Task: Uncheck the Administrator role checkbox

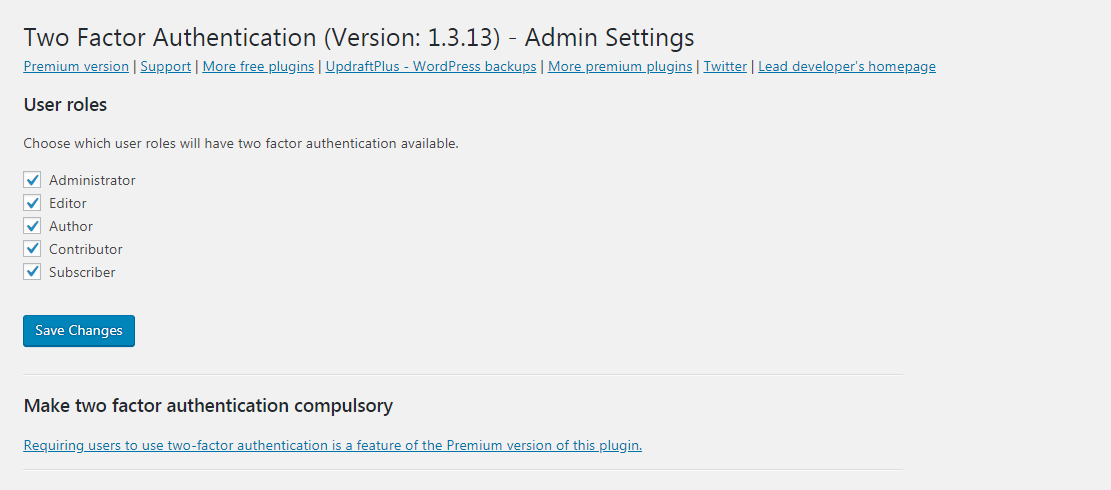Action: 32,180
